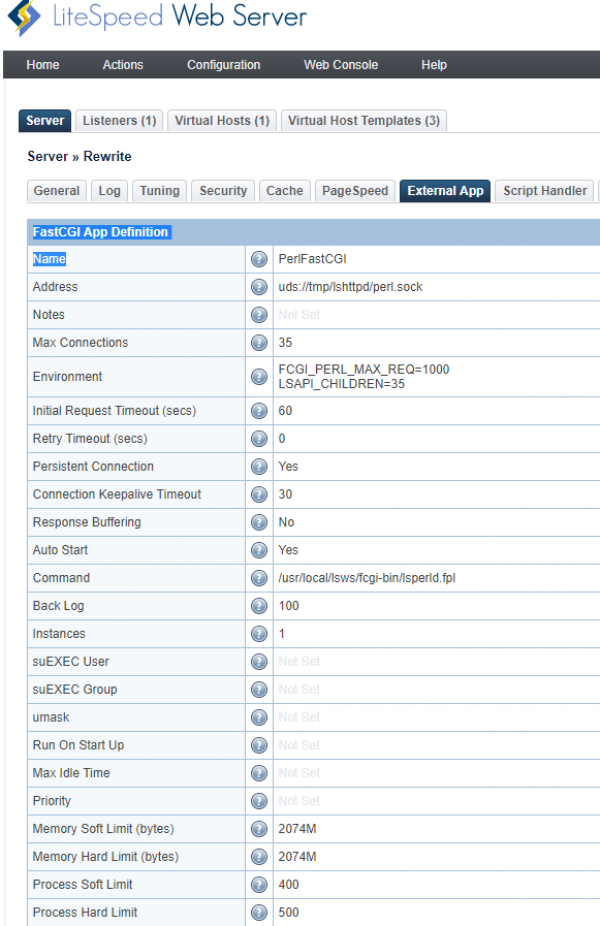Open help icon for Priority row

tap(259, 801)
